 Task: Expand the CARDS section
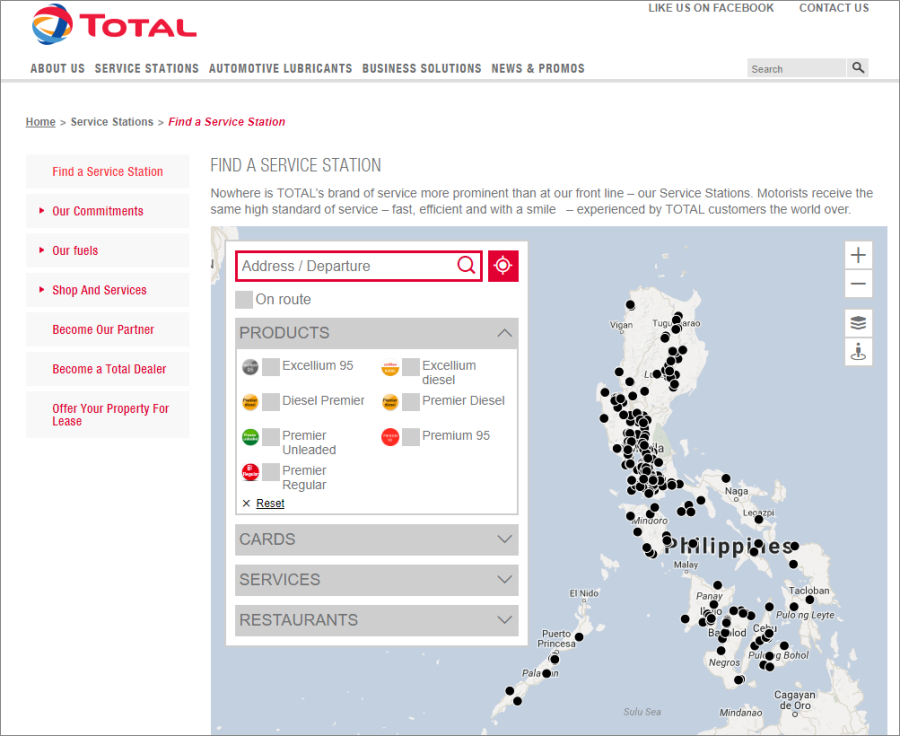[x=377, y=540]
